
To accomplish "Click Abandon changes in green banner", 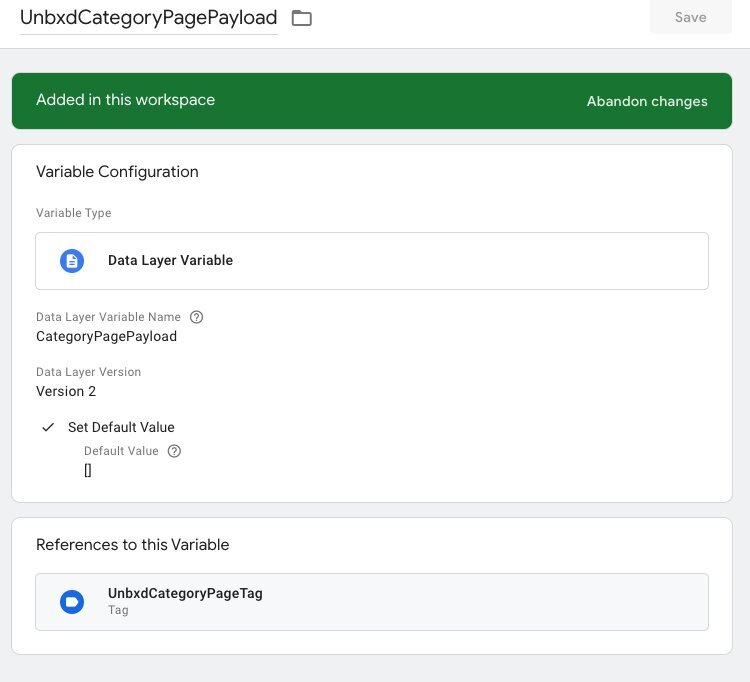I will click(x=647, y=101).
